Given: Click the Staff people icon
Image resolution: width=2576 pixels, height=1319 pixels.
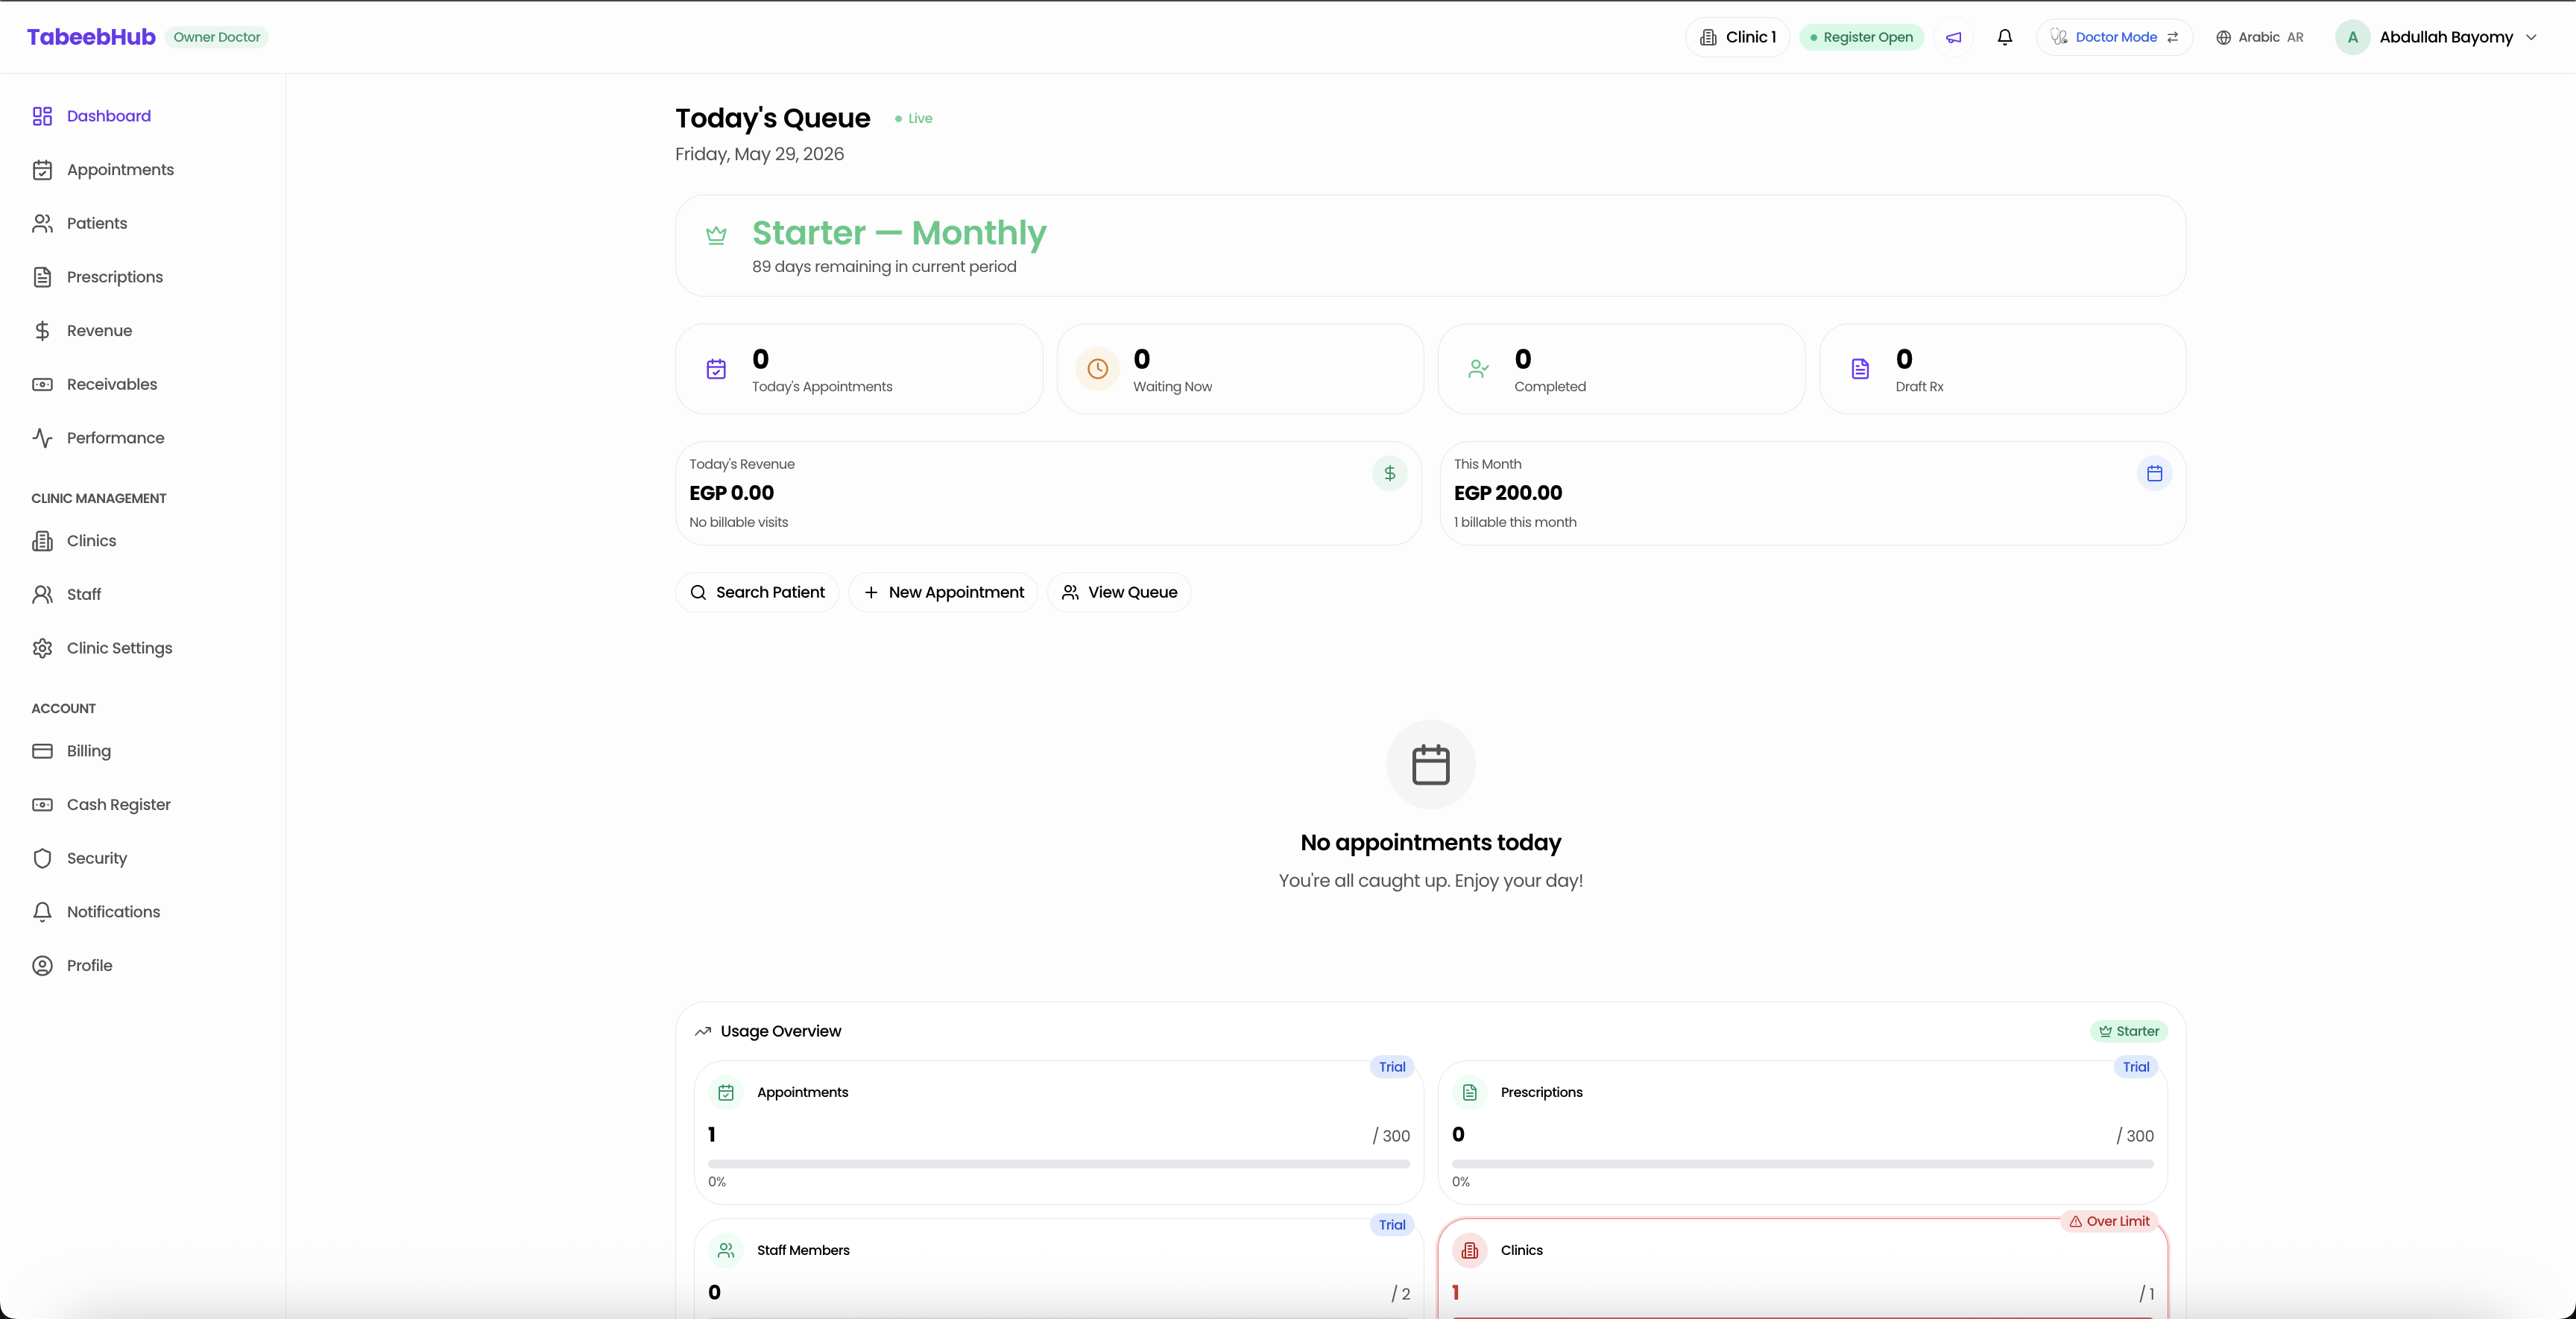Looking at the screenshot, I should click(x=42, y=595).
